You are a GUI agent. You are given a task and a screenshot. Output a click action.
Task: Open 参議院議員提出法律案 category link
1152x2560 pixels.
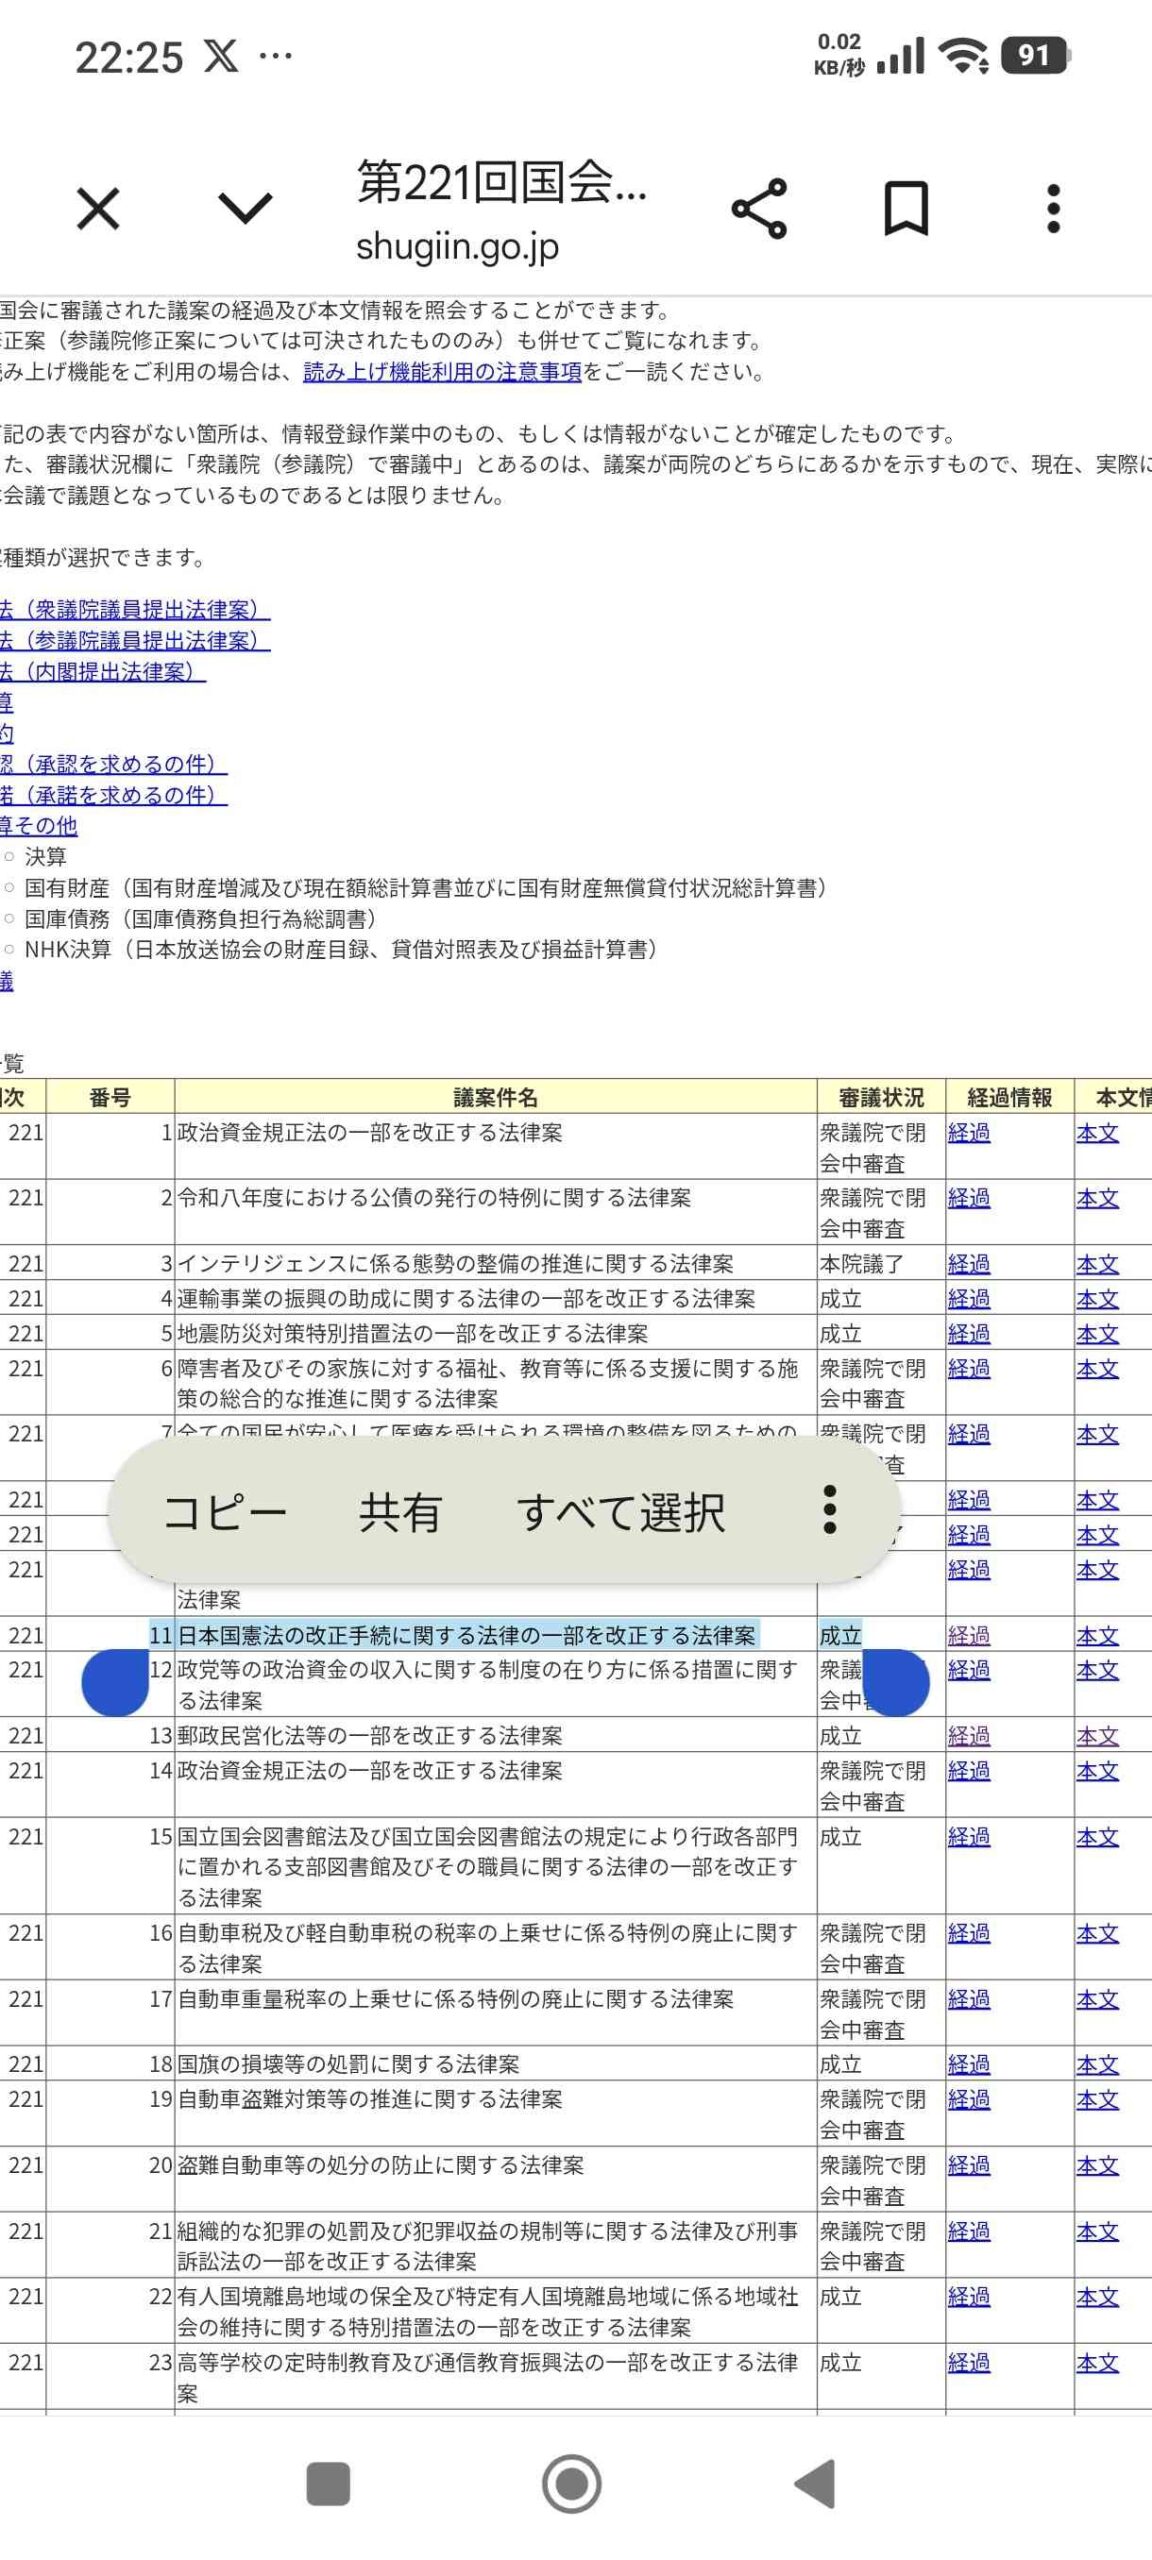(135, 640)
